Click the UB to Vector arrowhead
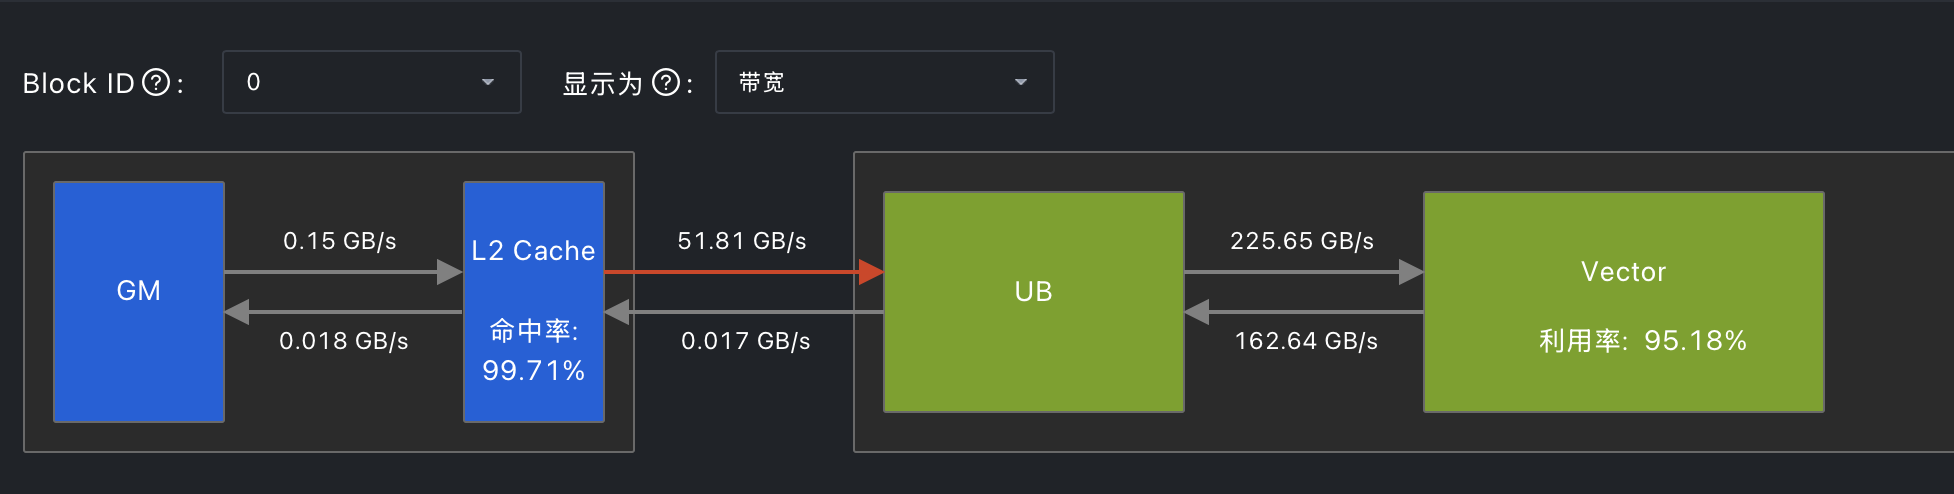 coord(1411,272)
